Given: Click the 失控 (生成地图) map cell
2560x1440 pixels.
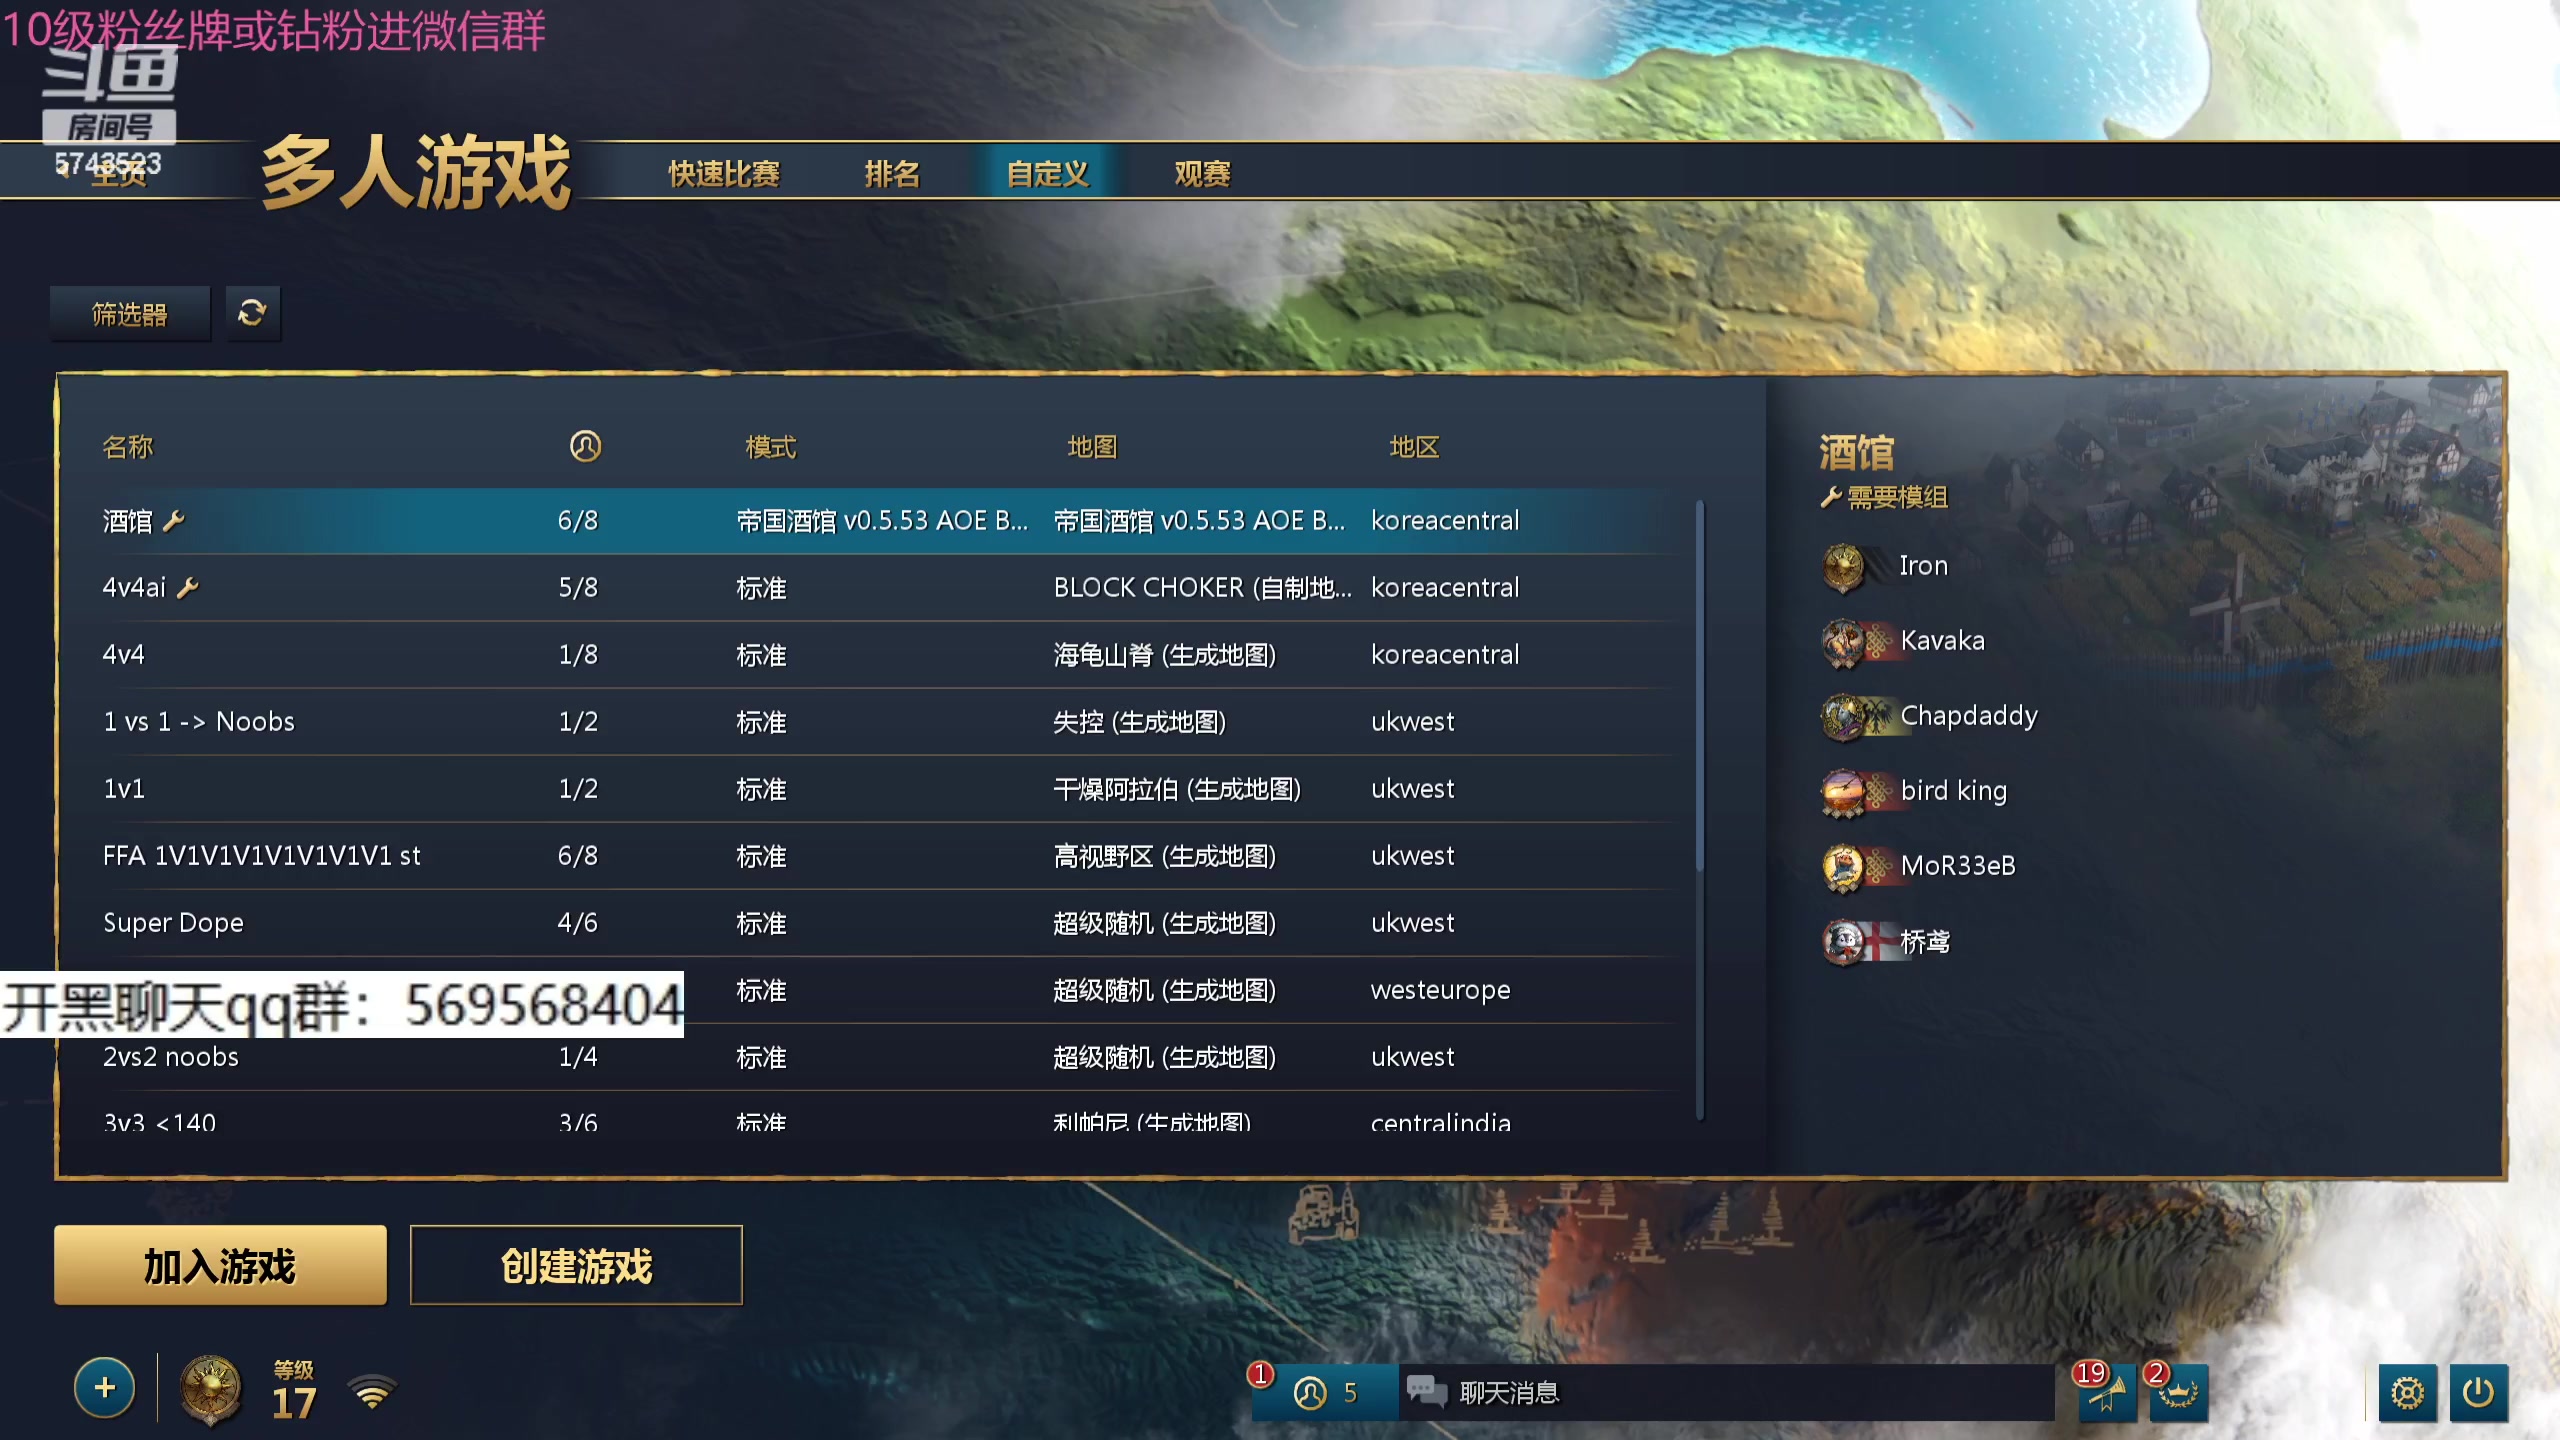Looking at the screenshot, I should tap(1140, 721).
